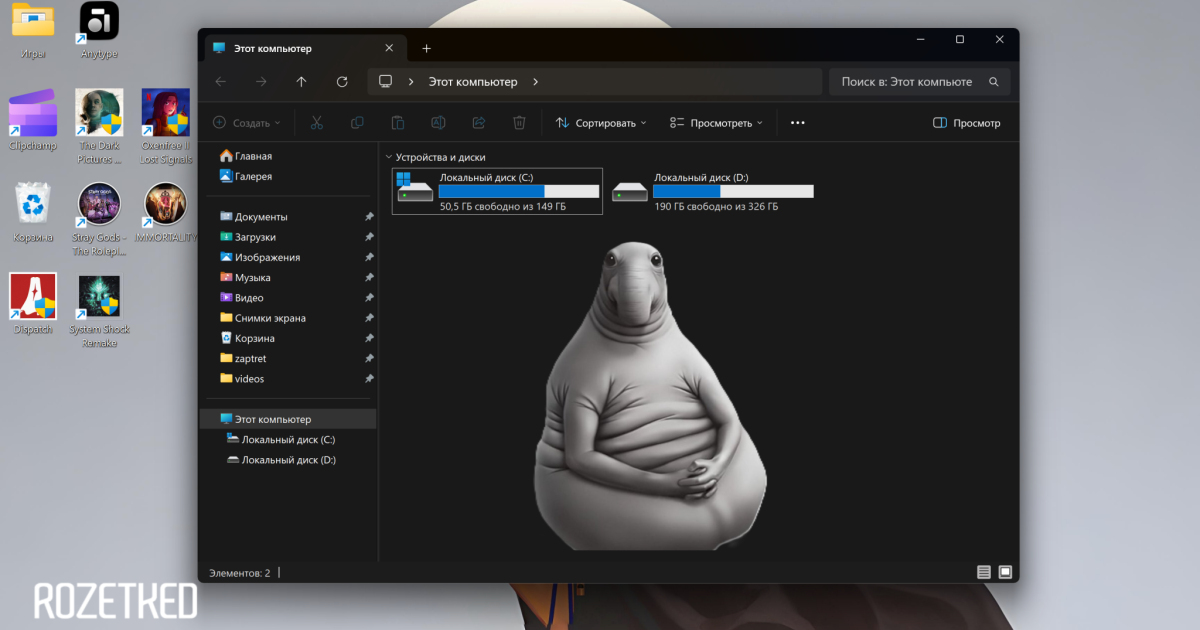
Task: Collapse the Устройства и диски group
Action: [388, 157]
